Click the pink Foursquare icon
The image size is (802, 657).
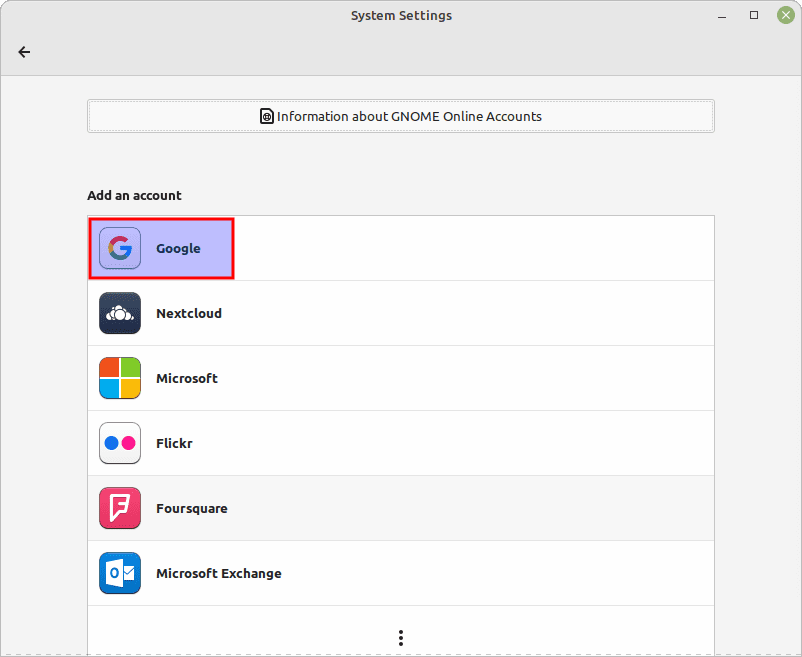[120, 508]
